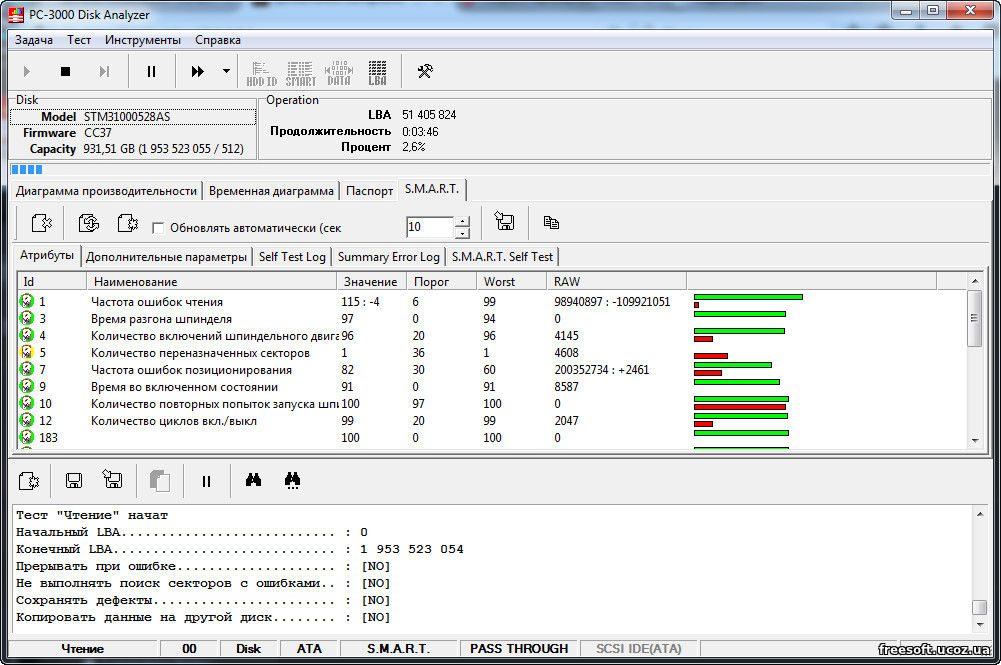Screen dimensions: 1001x665
Task: Click RAW value 4608
Action: pos(566,352)
